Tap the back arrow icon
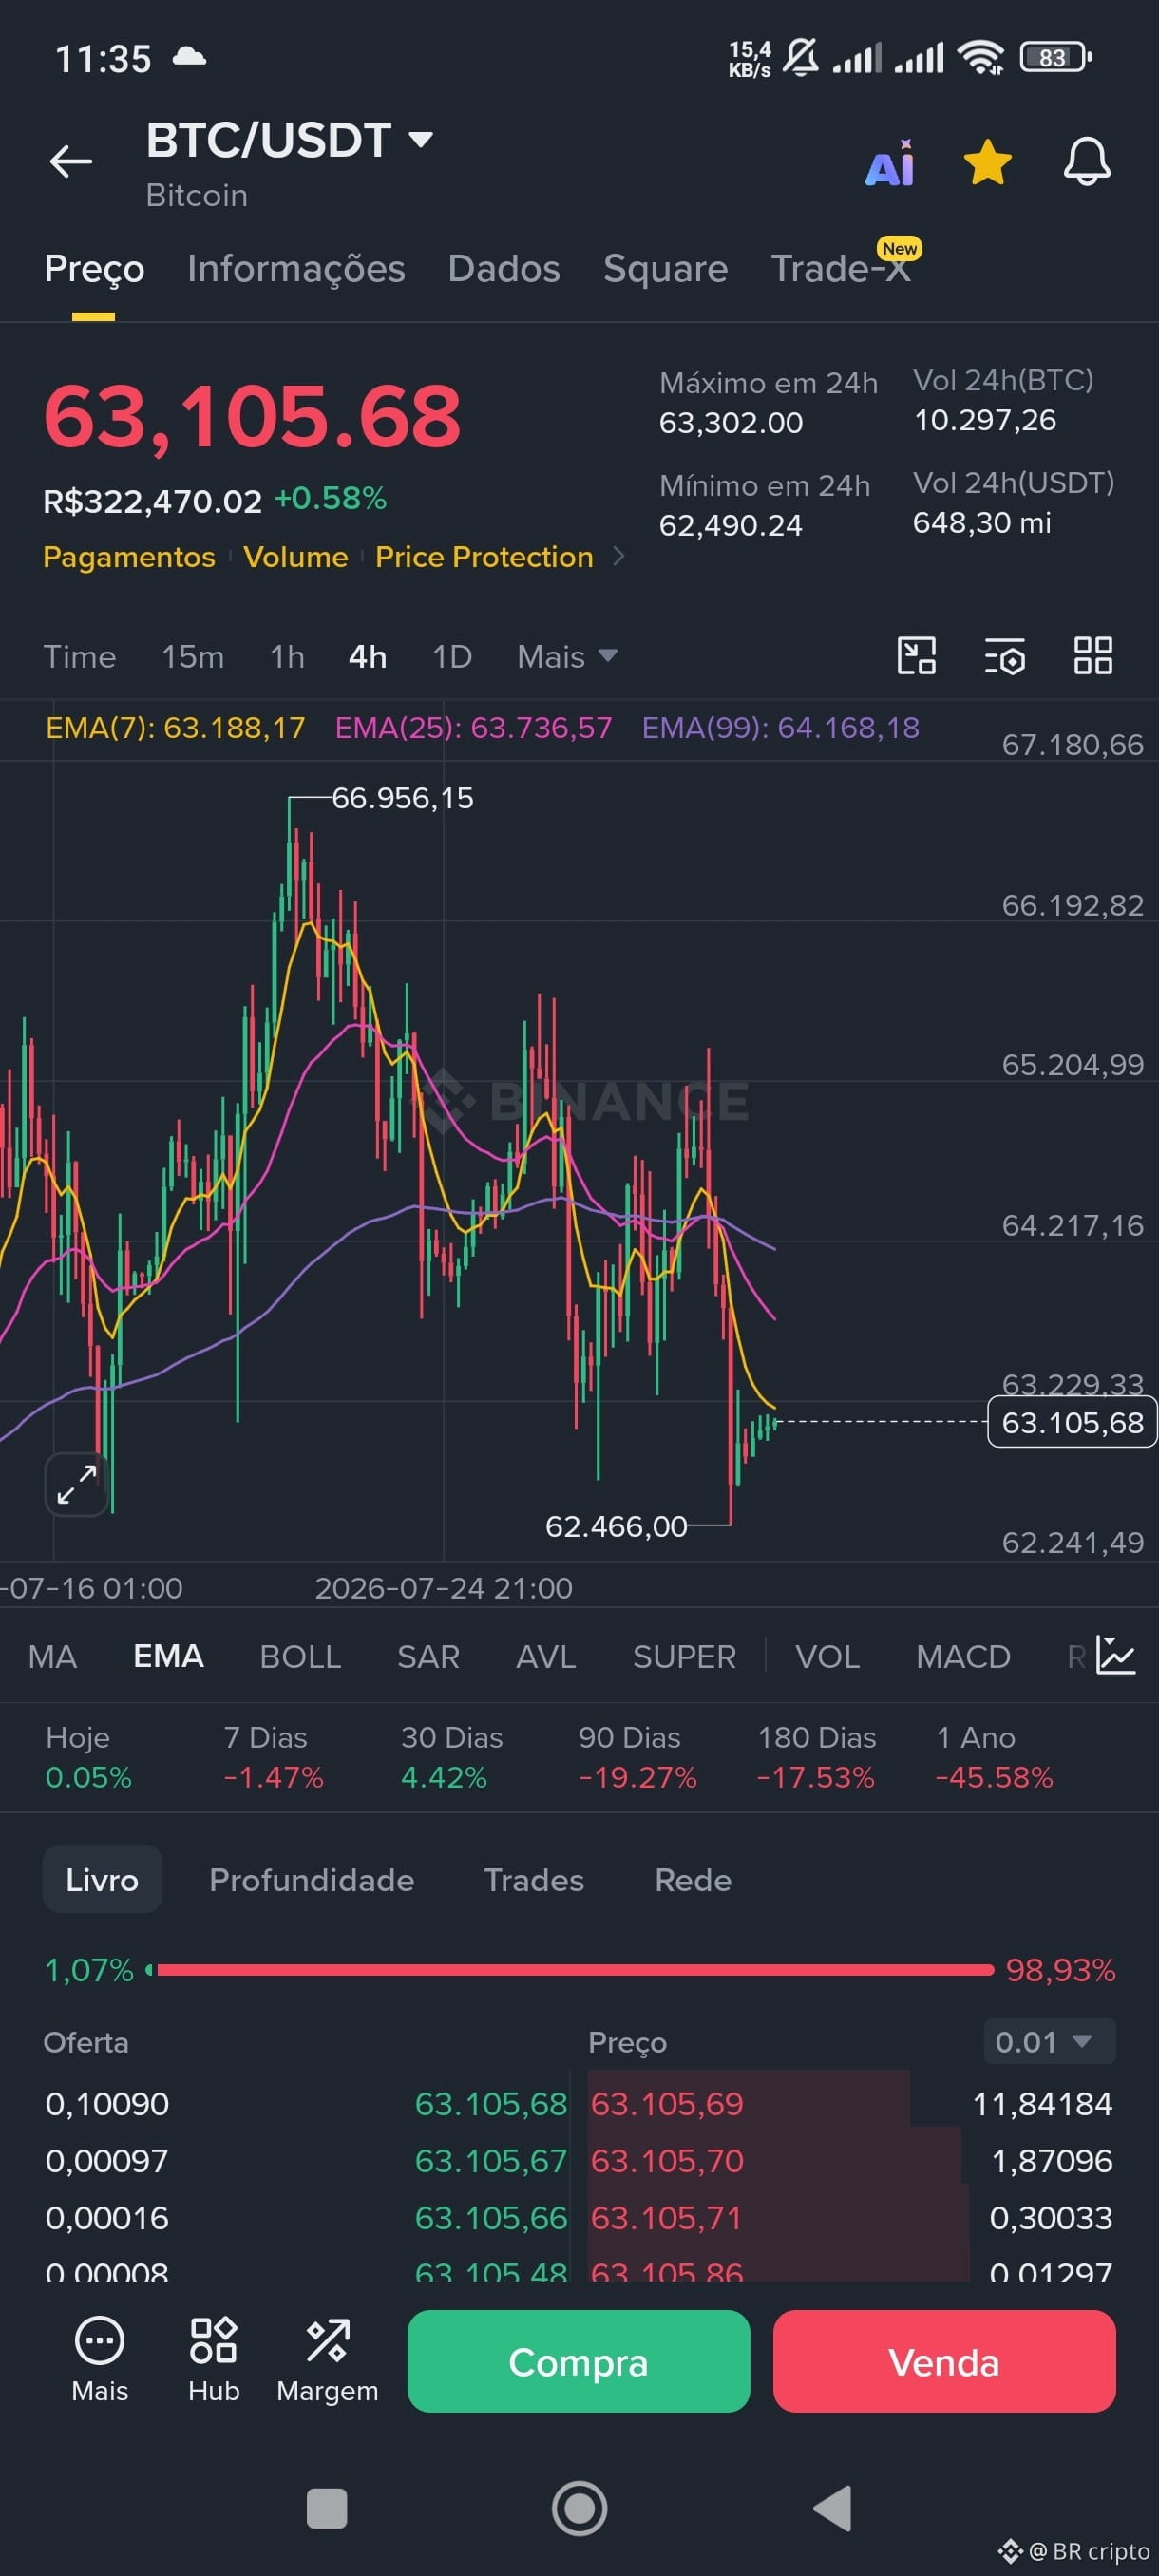The image size is (1159, 2576). (71, 160)
